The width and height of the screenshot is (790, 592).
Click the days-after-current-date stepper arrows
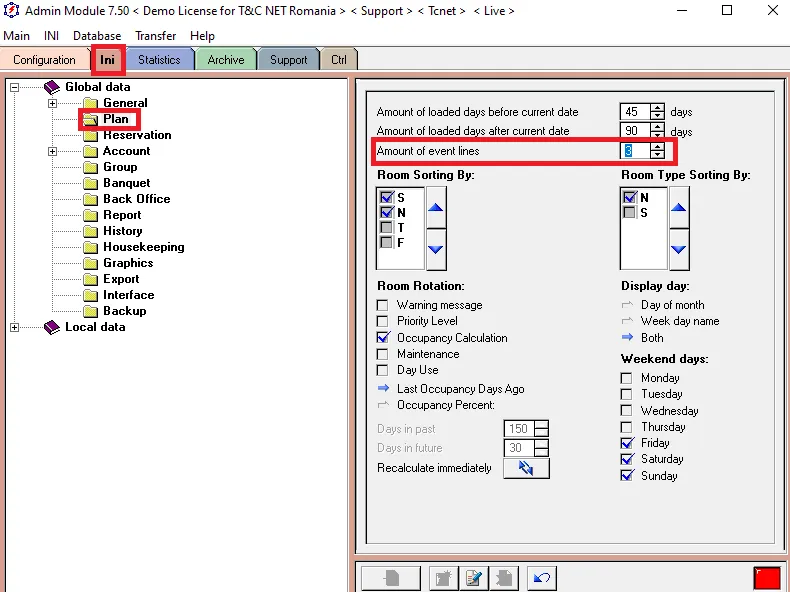[657, 130]
